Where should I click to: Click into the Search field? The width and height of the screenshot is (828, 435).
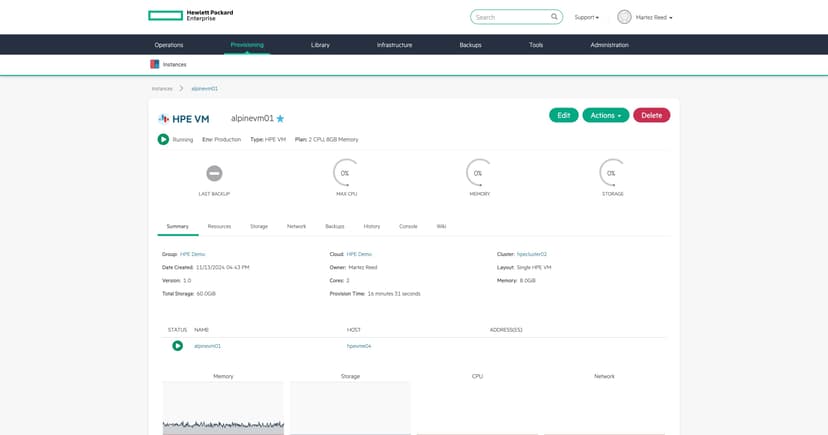tap(510, 17)
